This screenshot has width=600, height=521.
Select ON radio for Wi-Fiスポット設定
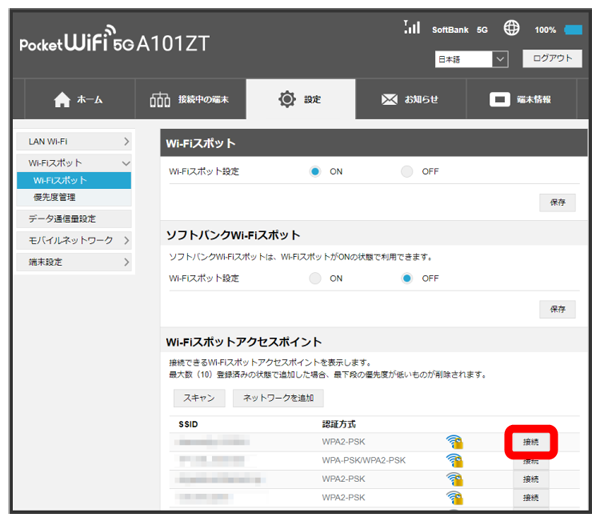(315, 171)
